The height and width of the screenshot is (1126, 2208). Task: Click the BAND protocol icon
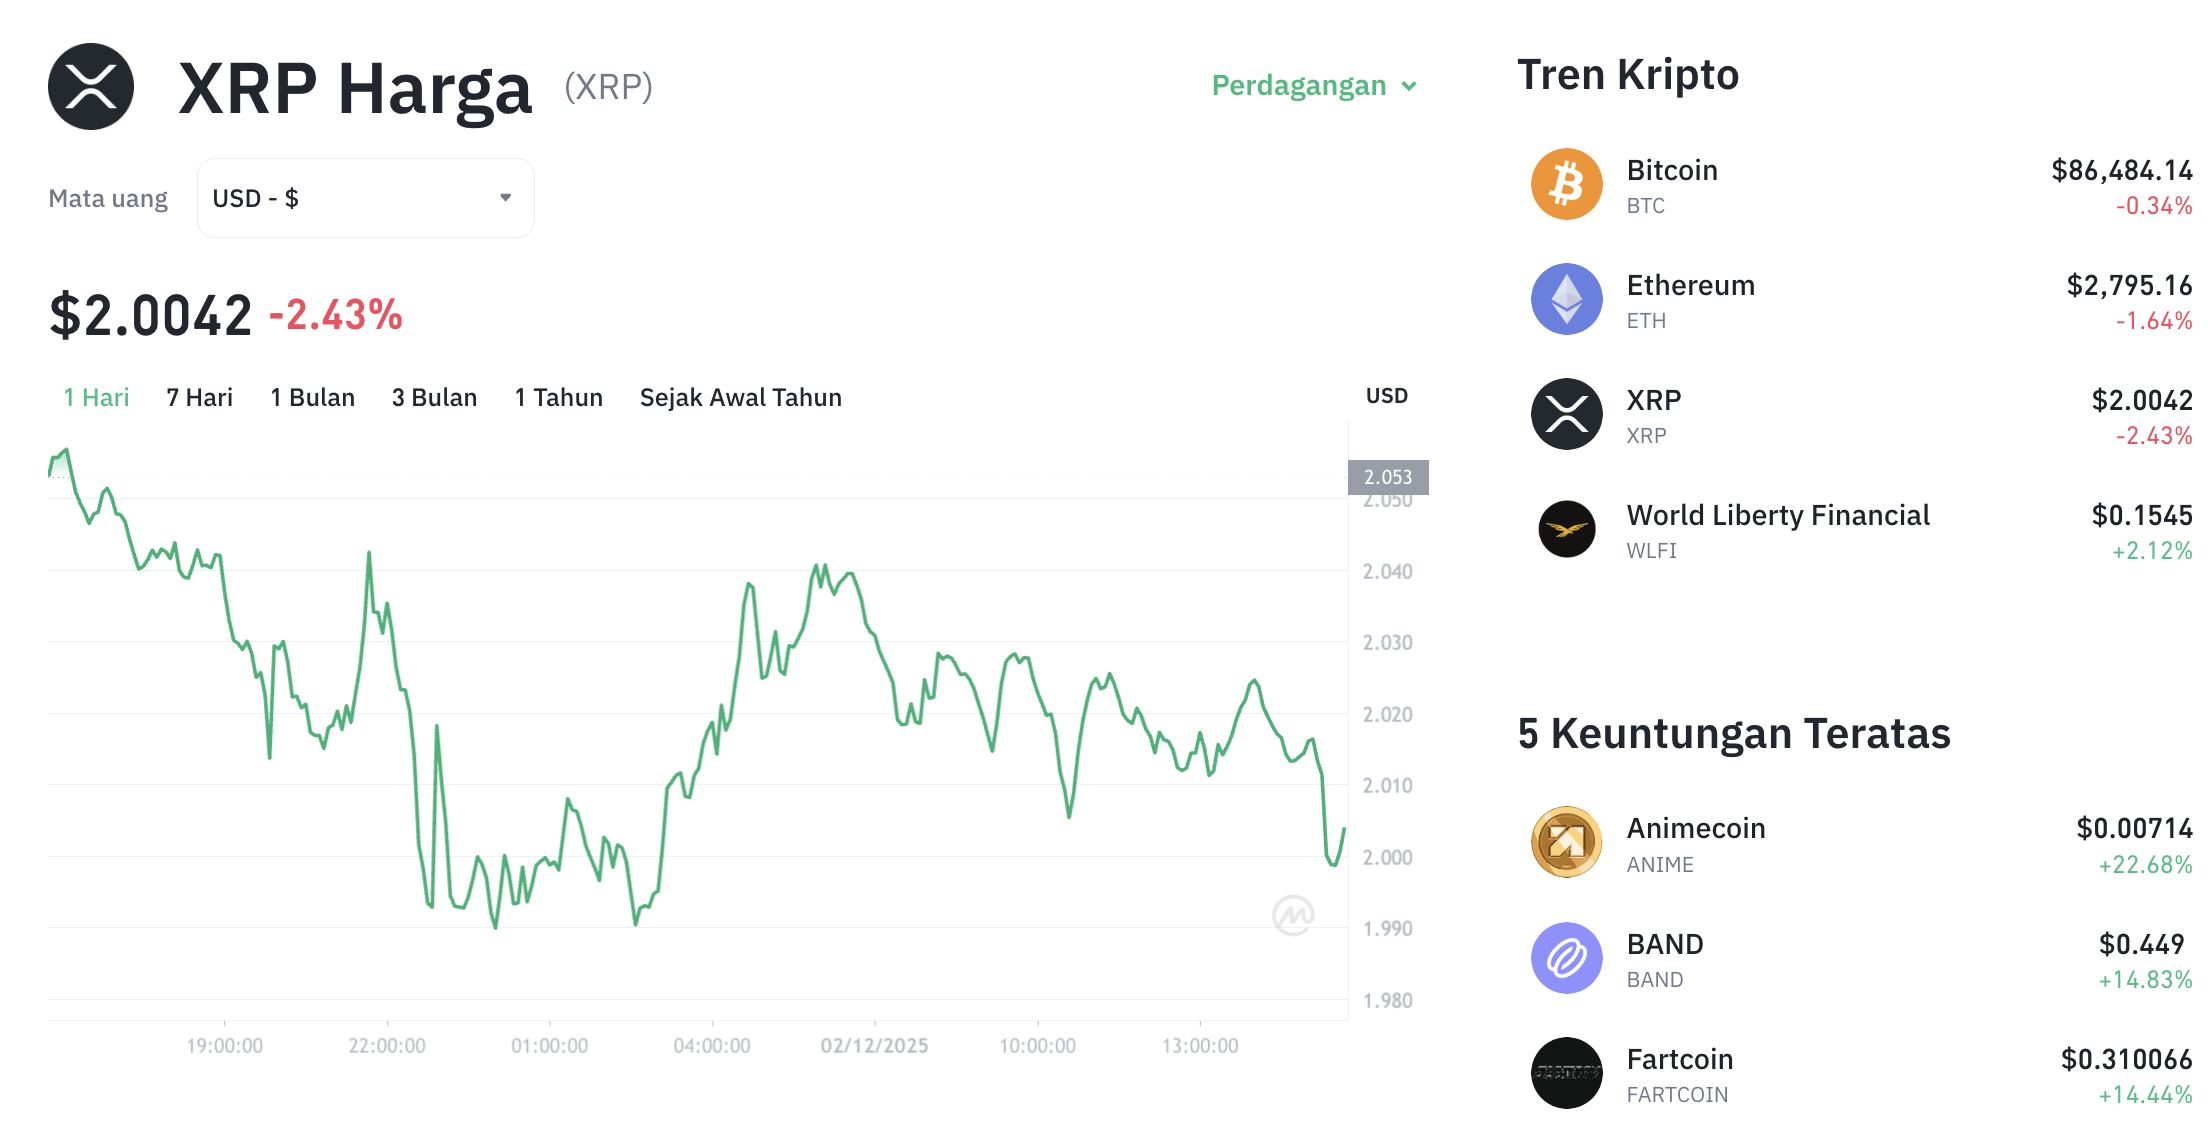[1566, 958]
